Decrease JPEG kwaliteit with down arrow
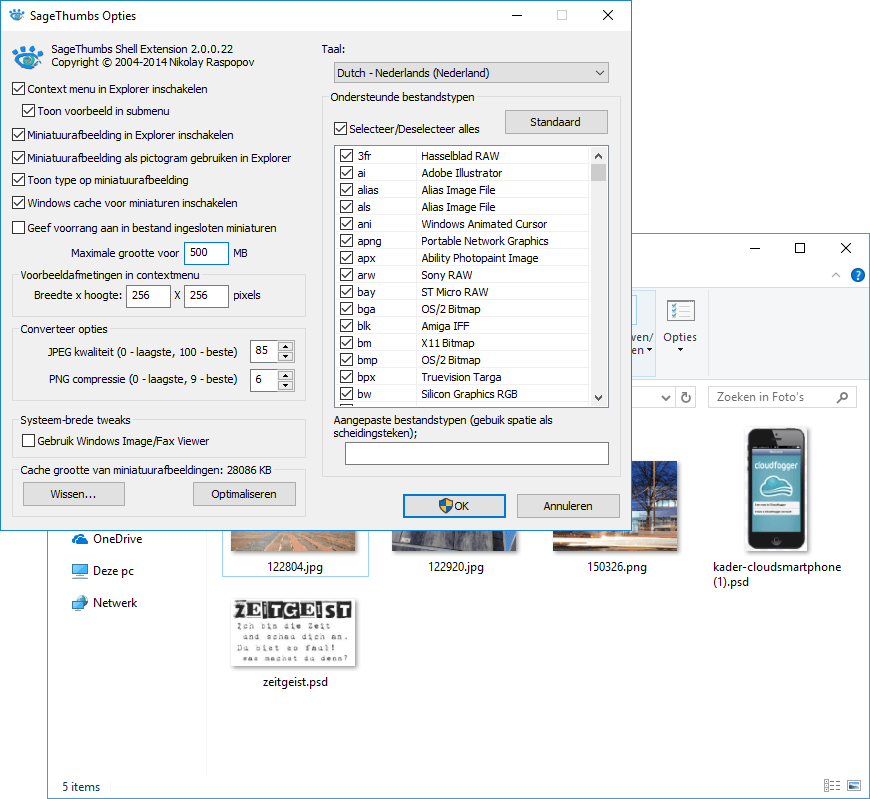The height and width of the screenshot is (799, 870). pos(286,356)
